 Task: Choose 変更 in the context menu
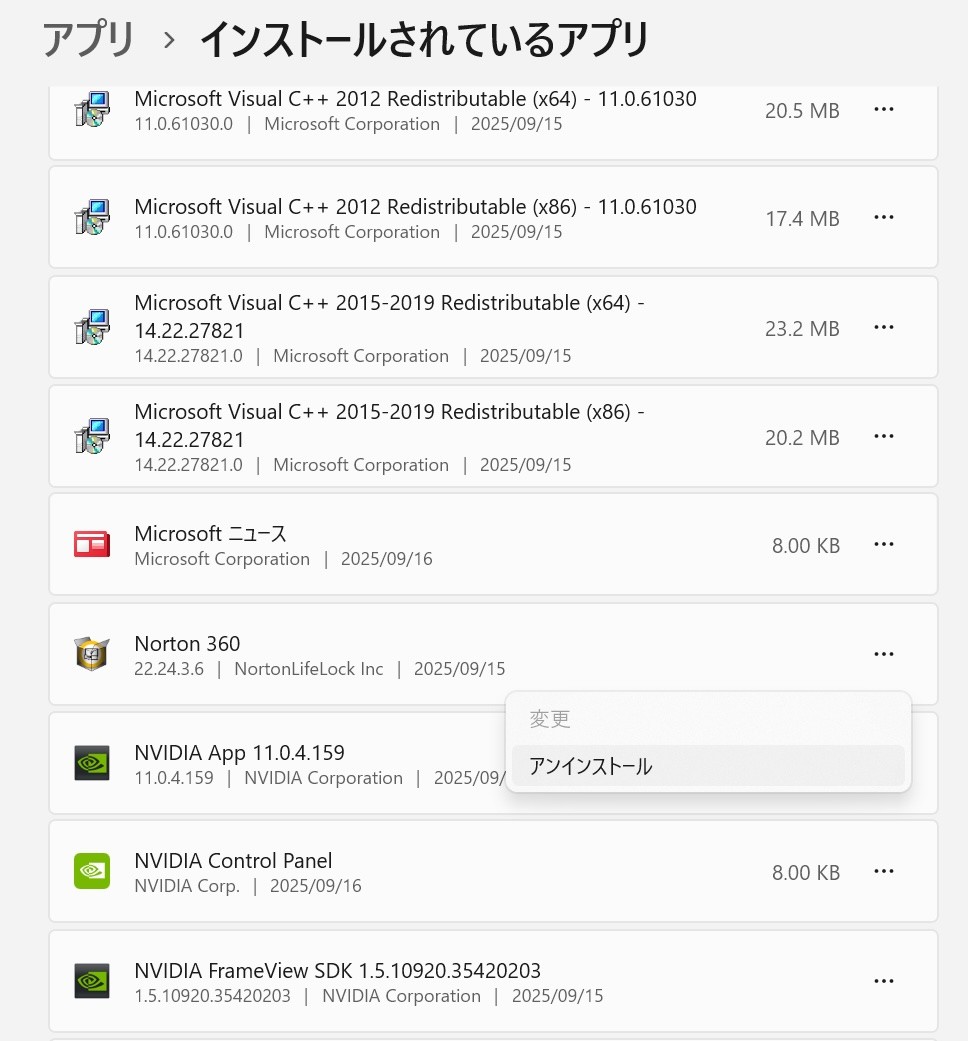(x=550, y=719)
